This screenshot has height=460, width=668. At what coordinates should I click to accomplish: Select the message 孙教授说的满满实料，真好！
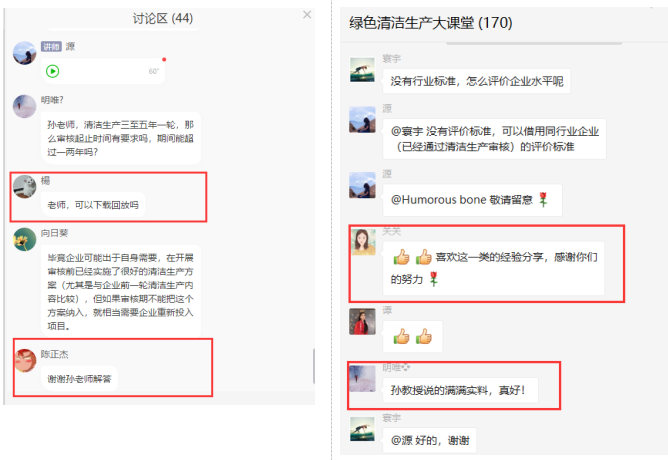(x=460, y=390)
